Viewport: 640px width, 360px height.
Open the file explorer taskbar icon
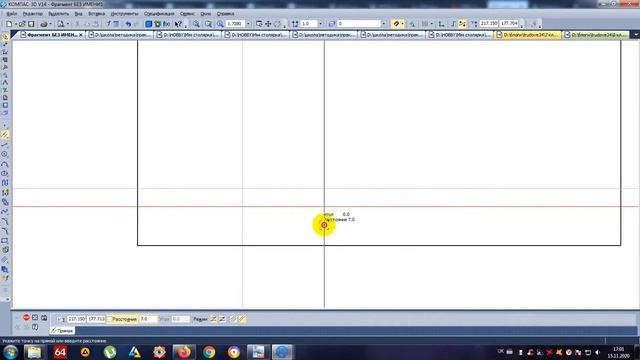click(34, 352)
